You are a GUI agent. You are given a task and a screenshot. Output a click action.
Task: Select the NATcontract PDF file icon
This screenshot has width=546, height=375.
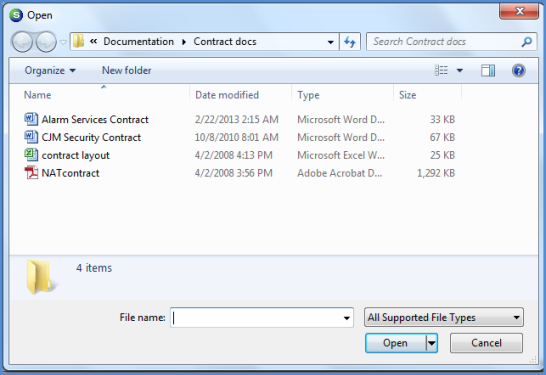tap(31, 173)
